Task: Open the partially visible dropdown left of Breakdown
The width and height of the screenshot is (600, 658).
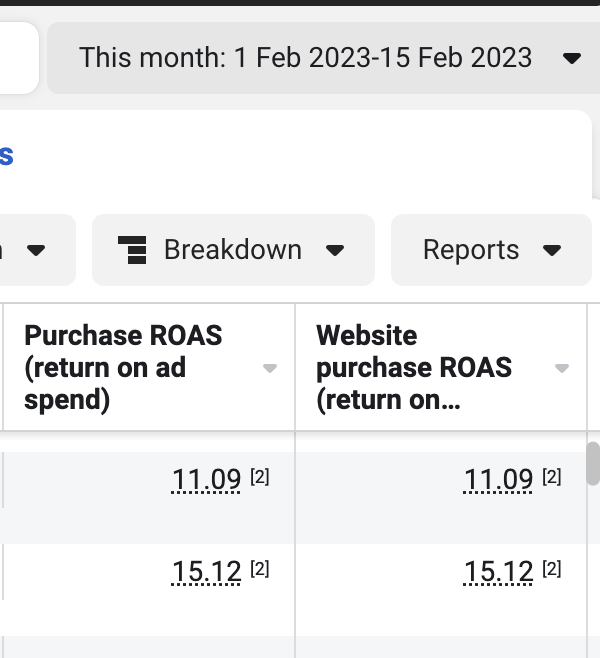Action: click(x=38, y=250)
